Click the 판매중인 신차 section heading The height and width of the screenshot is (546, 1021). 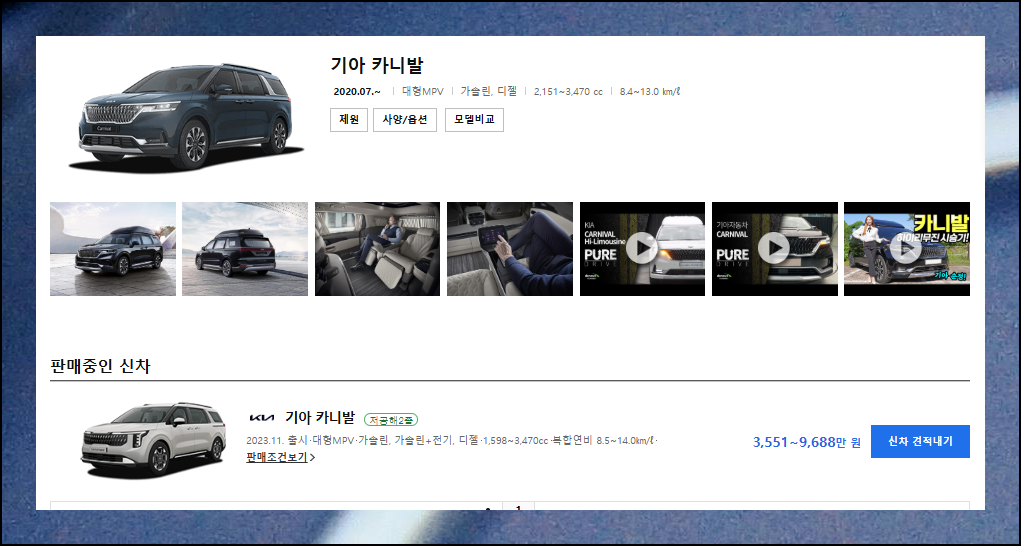(x=100, y=366)
